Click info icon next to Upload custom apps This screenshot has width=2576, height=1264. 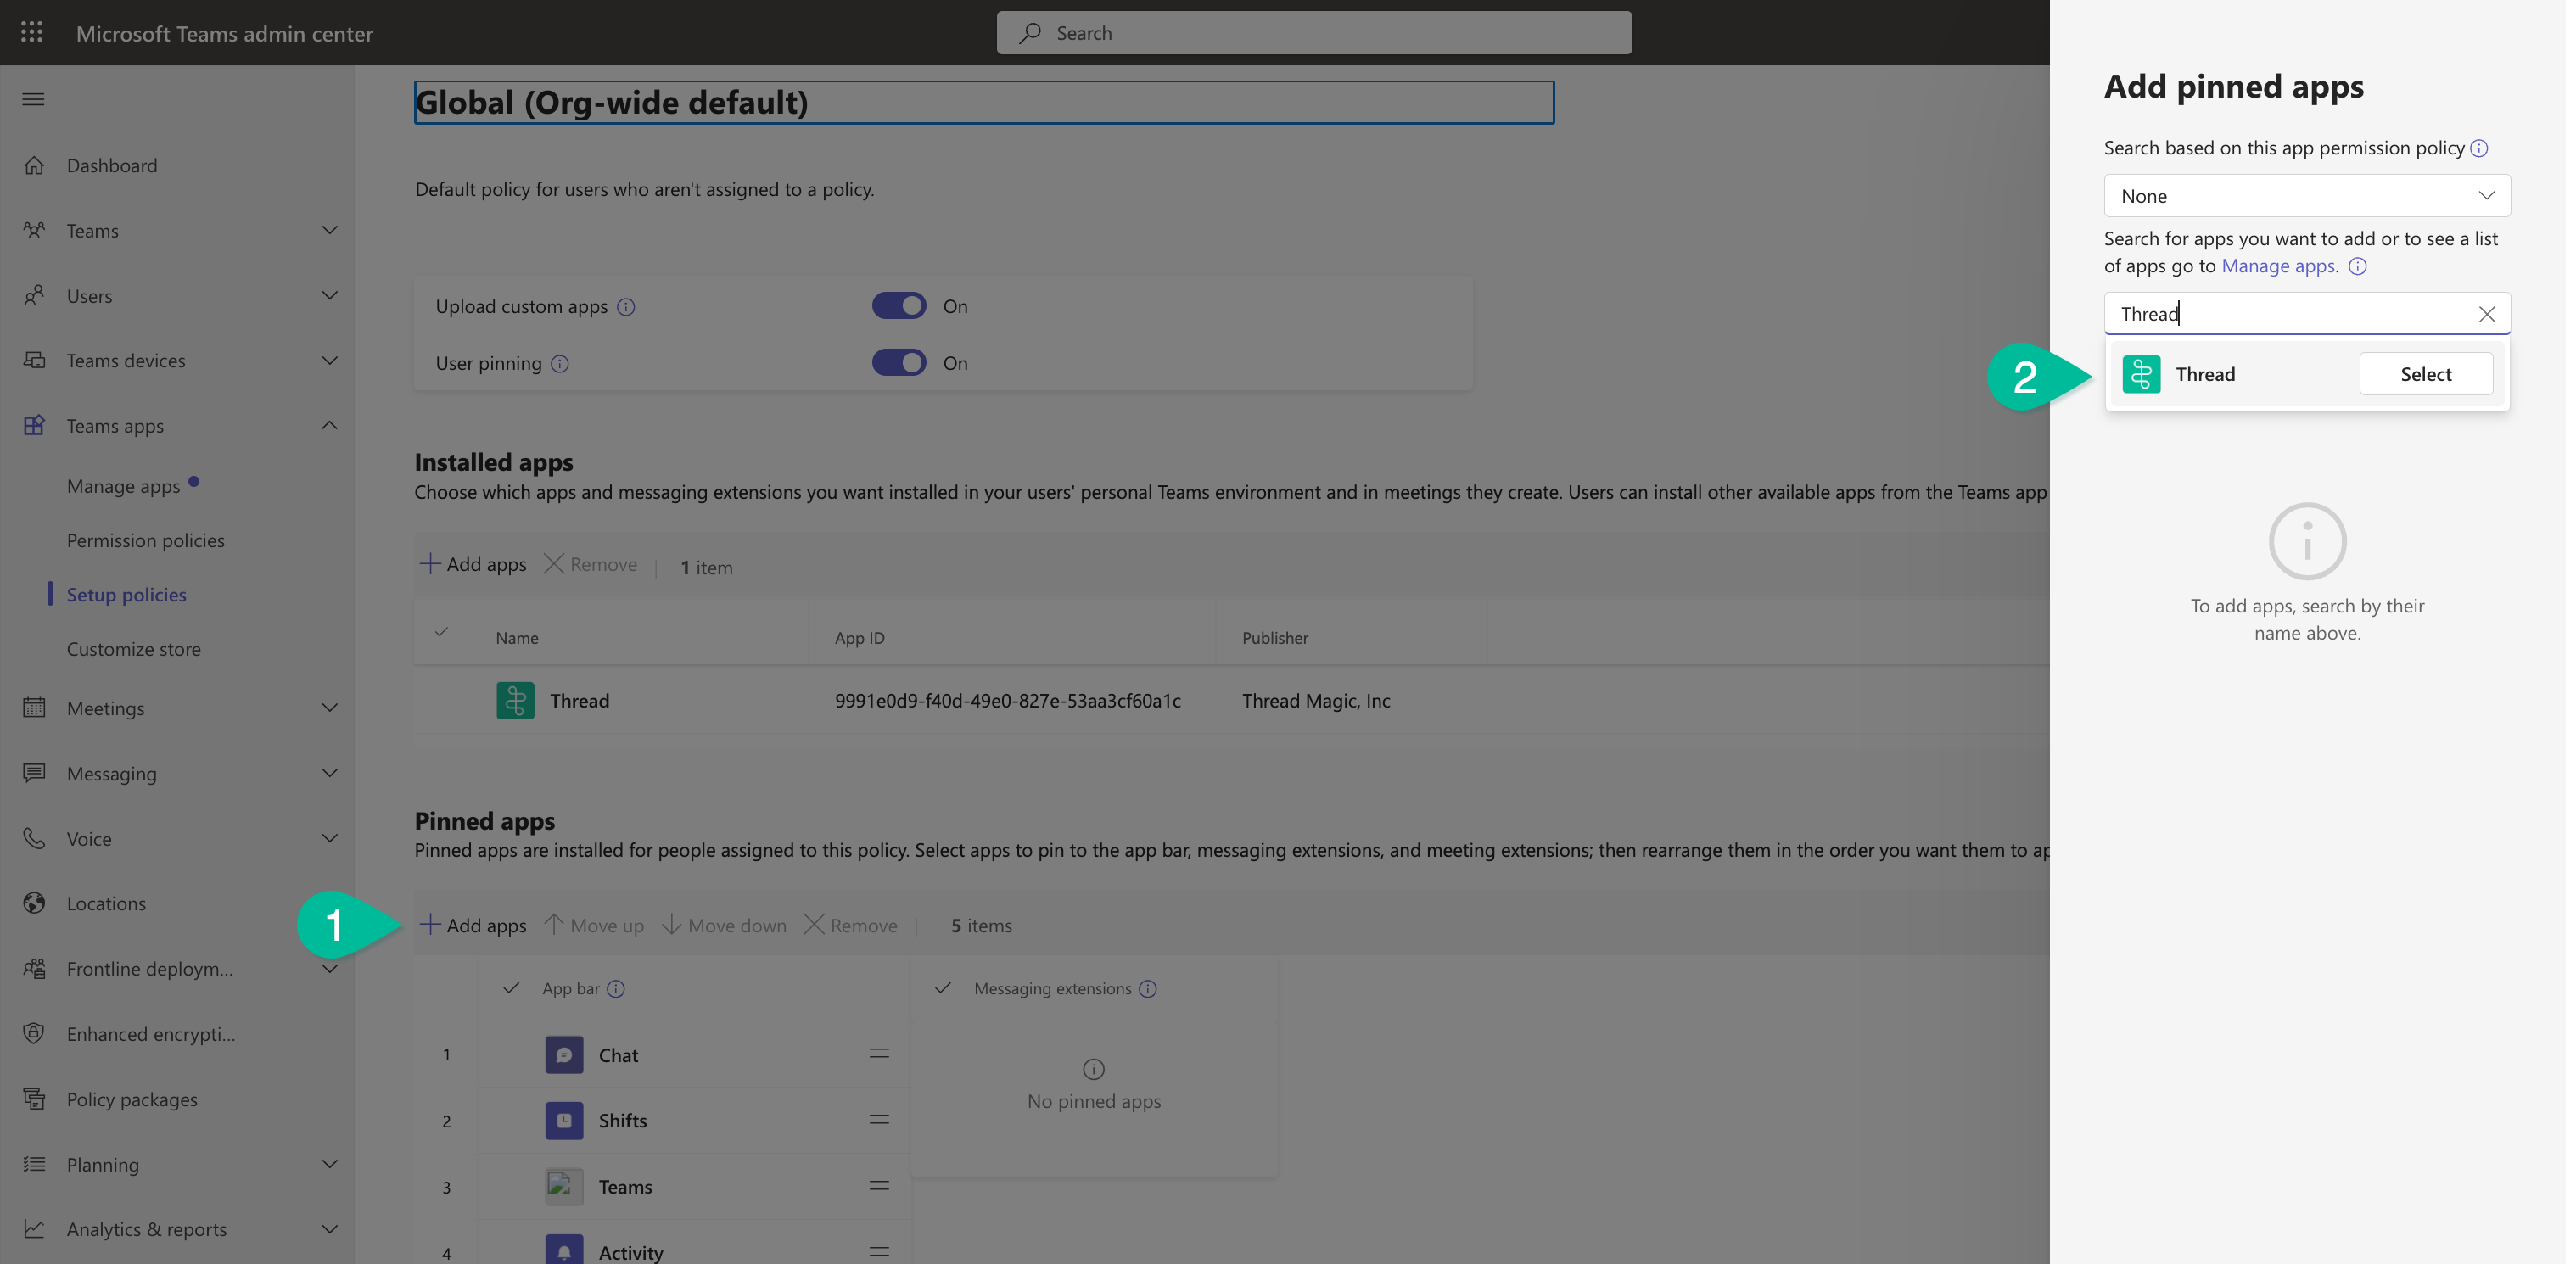(x=626, y=307)
